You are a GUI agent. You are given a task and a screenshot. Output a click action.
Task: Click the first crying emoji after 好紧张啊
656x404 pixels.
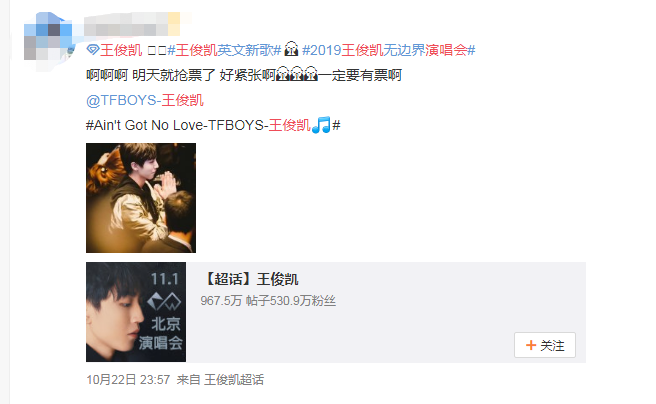(x=283, y=74)
